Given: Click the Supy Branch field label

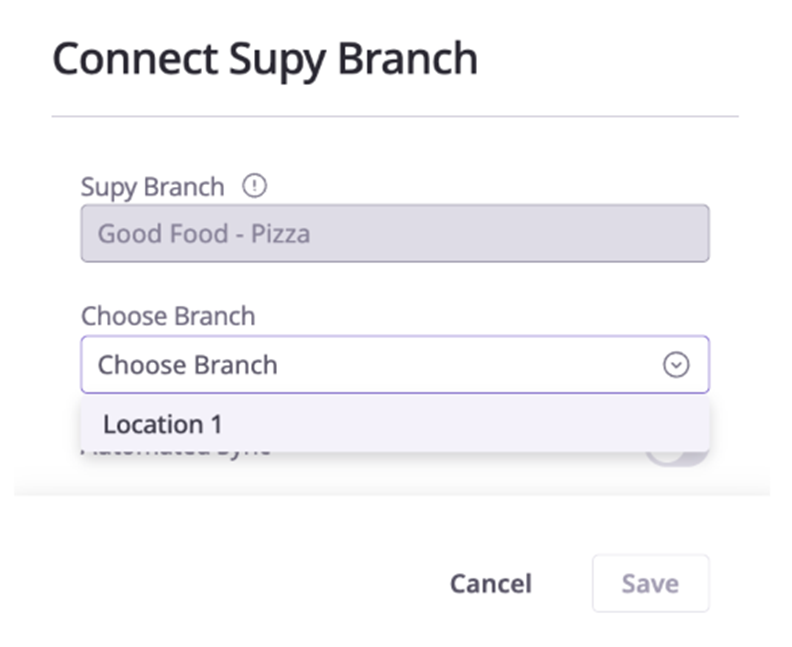Looking at the screenshot, I should click(x=152, y=187).
